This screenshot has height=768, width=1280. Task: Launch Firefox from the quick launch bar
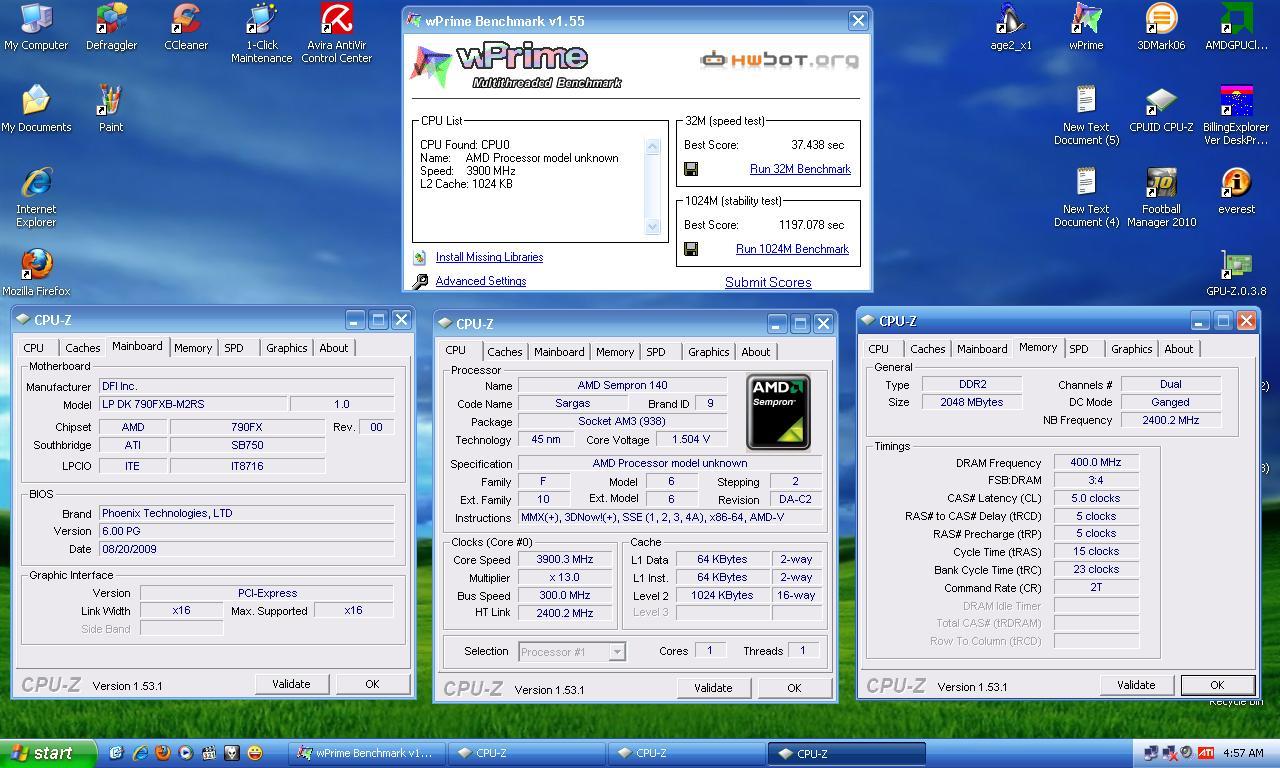coord(162,753)
